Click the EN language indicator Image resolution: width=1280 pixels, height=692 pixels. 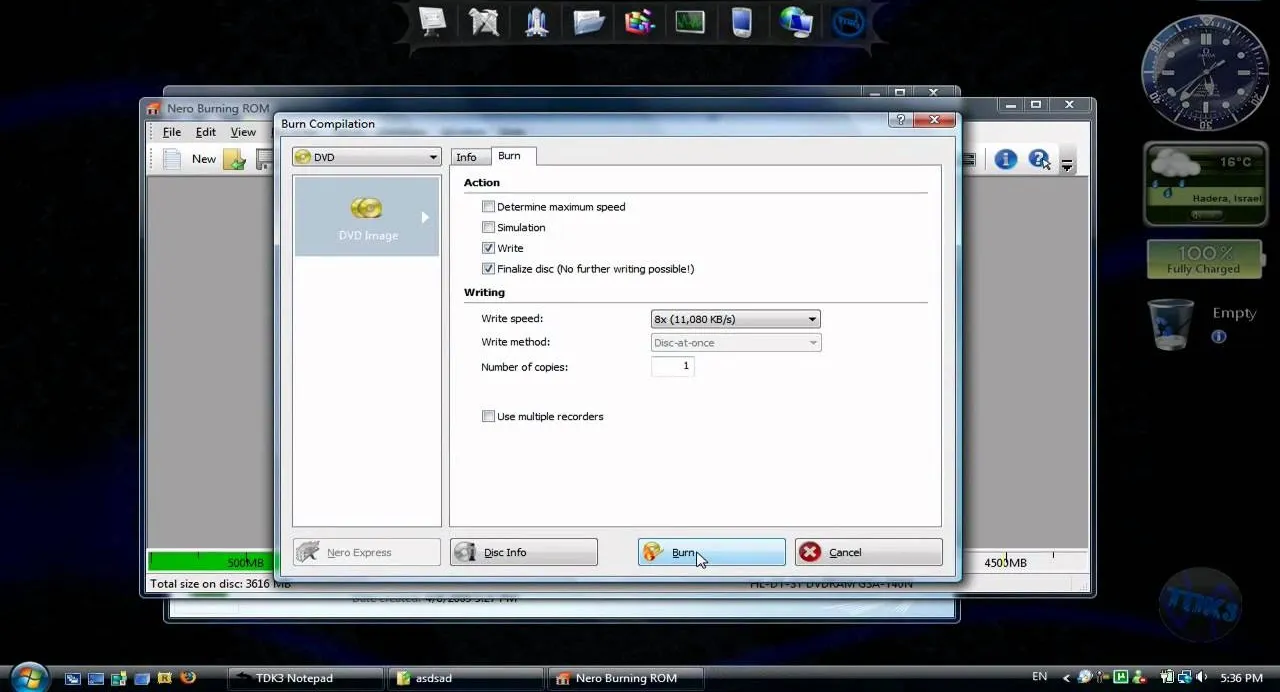(x=1040, y=677)
